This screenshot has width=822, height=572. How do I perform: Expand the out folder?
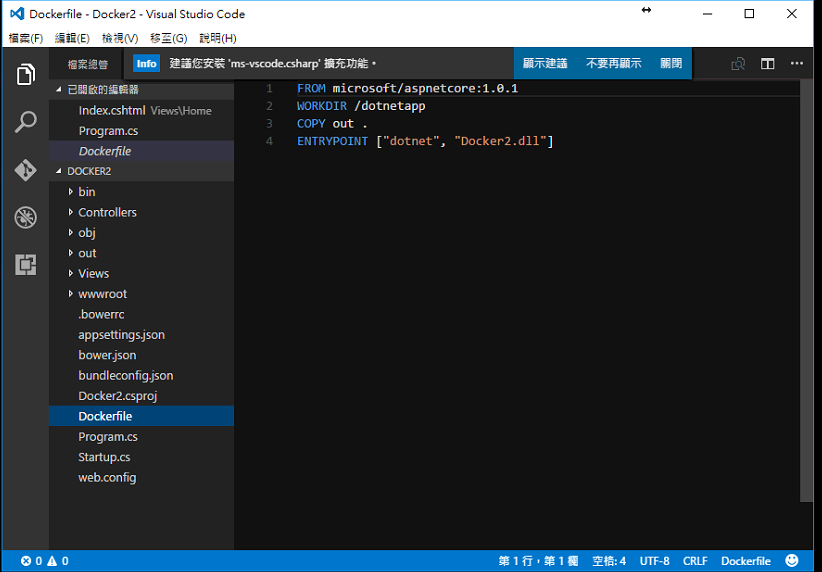[70, 253]
